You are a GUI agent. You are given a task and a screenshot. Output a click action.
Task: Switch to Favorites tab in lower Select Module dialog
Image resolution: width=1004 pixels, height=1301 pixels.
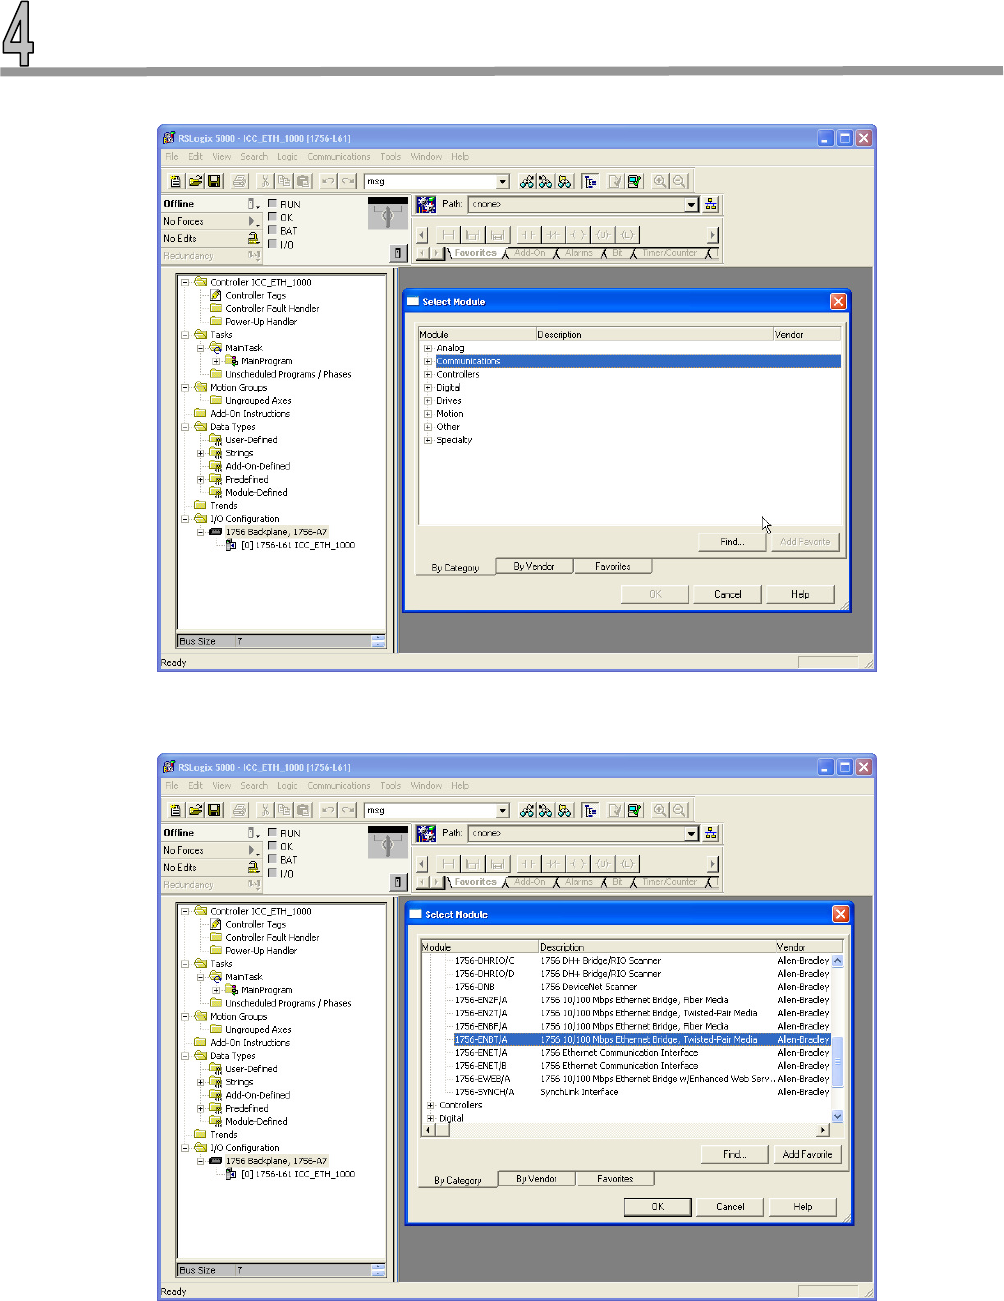pos(615,1179)
